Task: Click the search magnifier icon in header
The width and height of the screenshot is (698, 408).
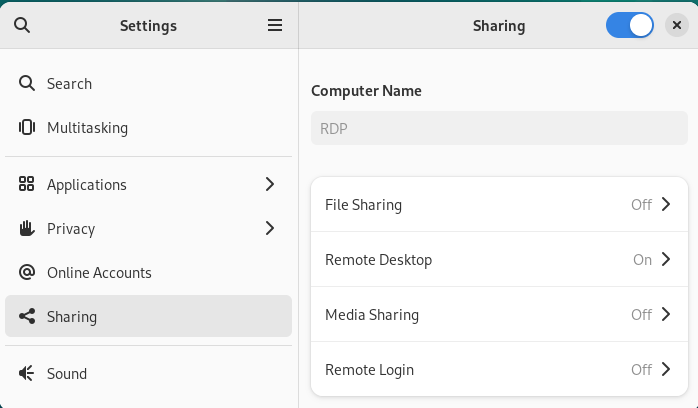Action: 22,25
